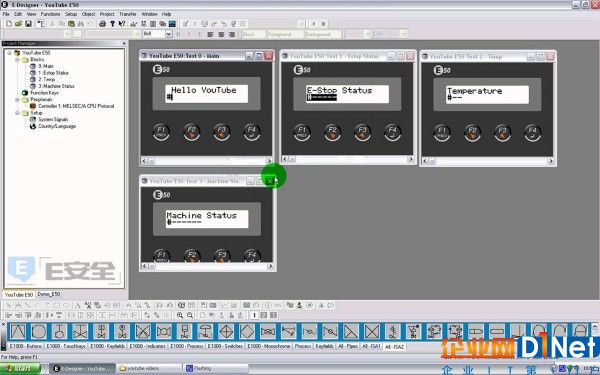Select the circle symbol in the symbol library
The image size is (600, 375).
(39, 331)
